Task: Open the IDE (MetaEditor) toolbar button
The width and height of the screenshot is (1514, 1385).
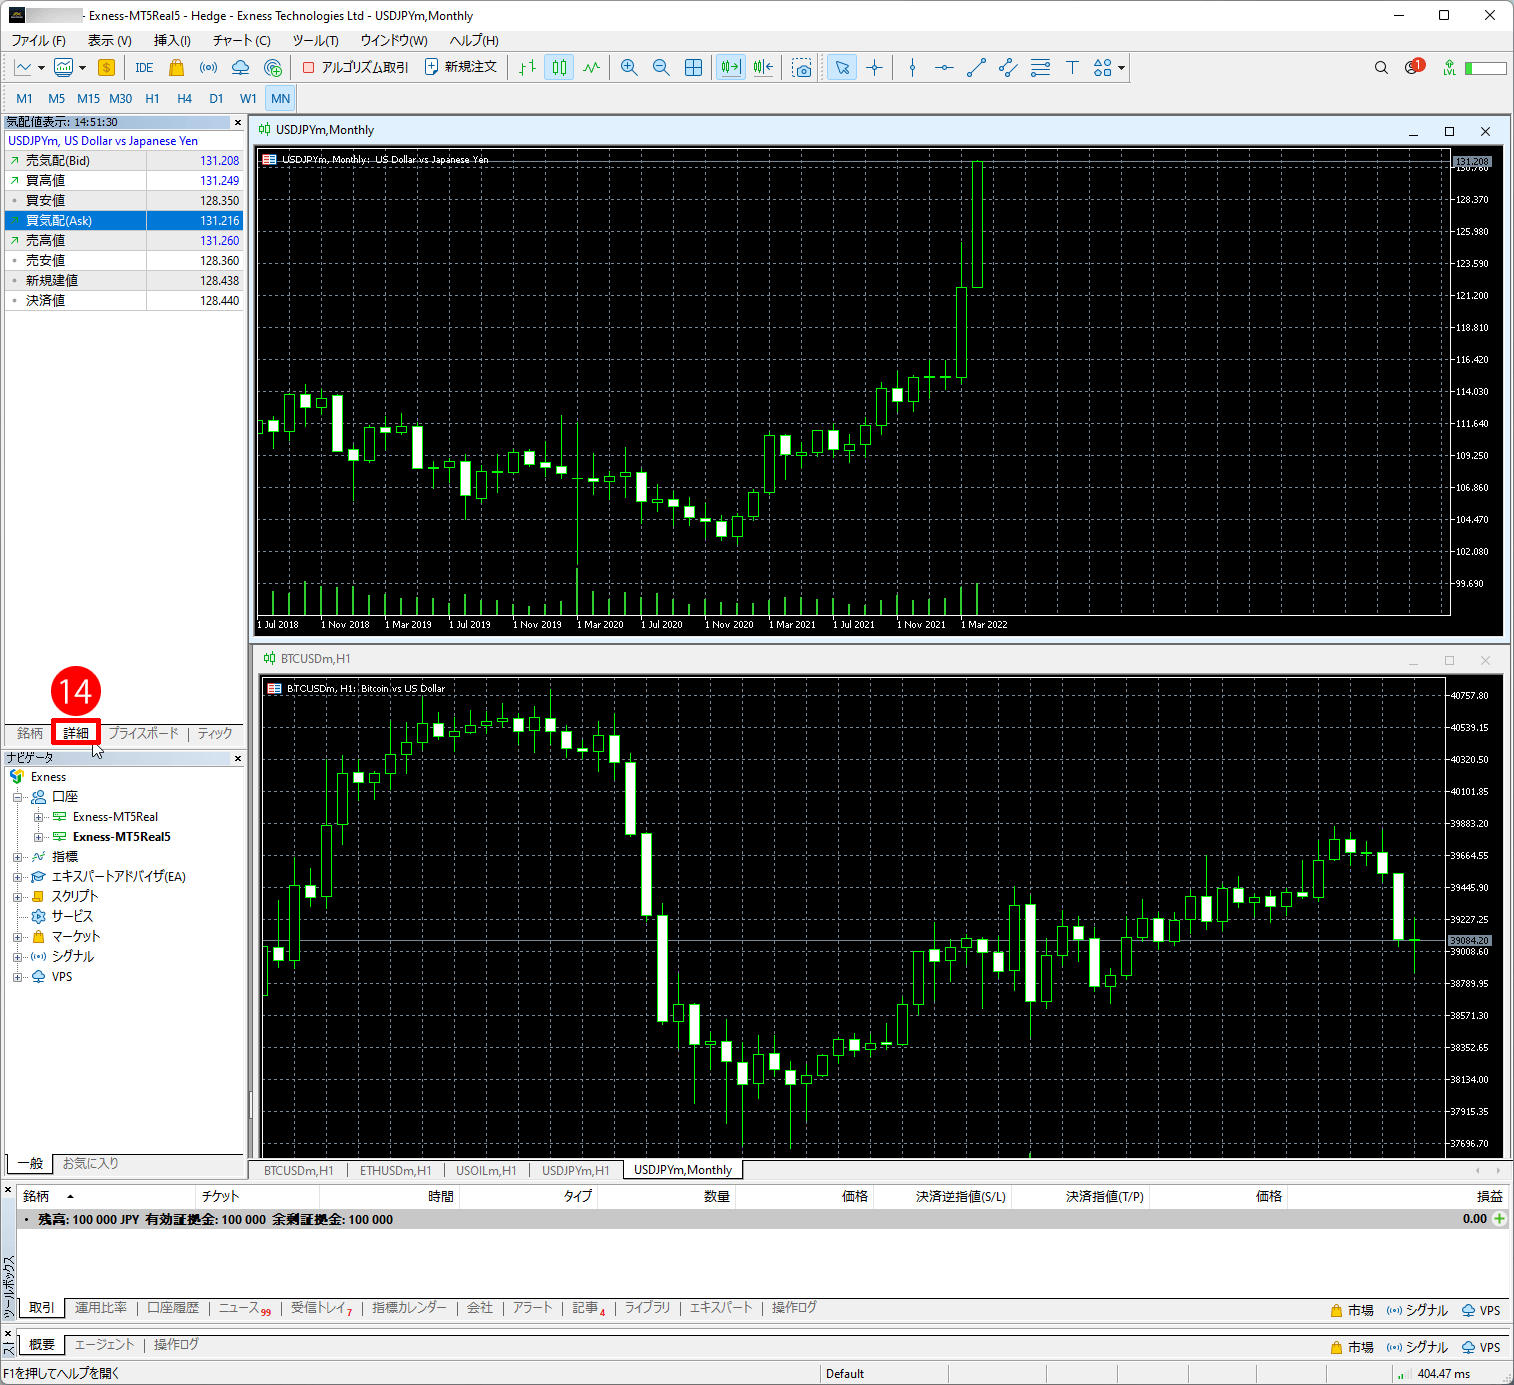Action: coord(144,68)
